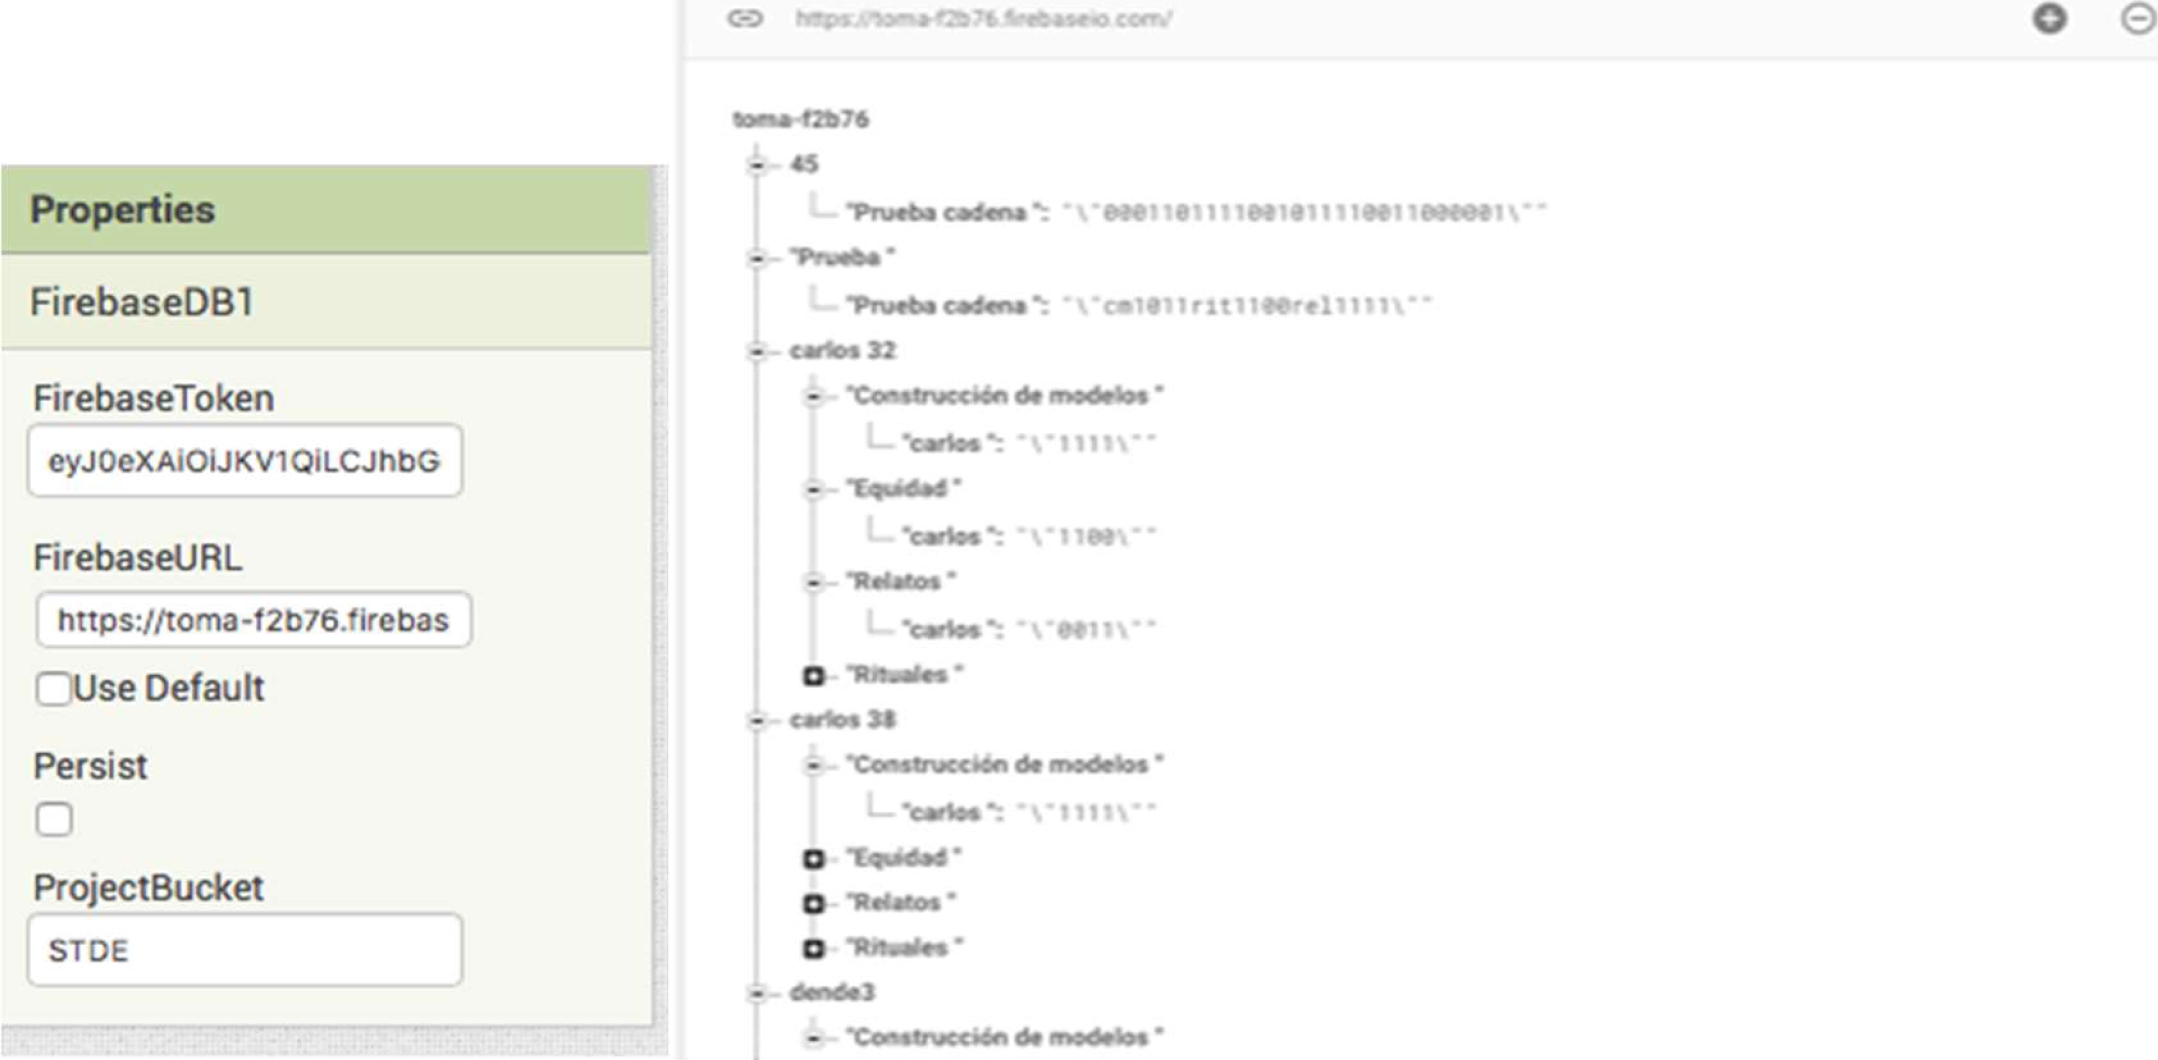
Task: Click the FirebaseToken input field
Action: 245,461
